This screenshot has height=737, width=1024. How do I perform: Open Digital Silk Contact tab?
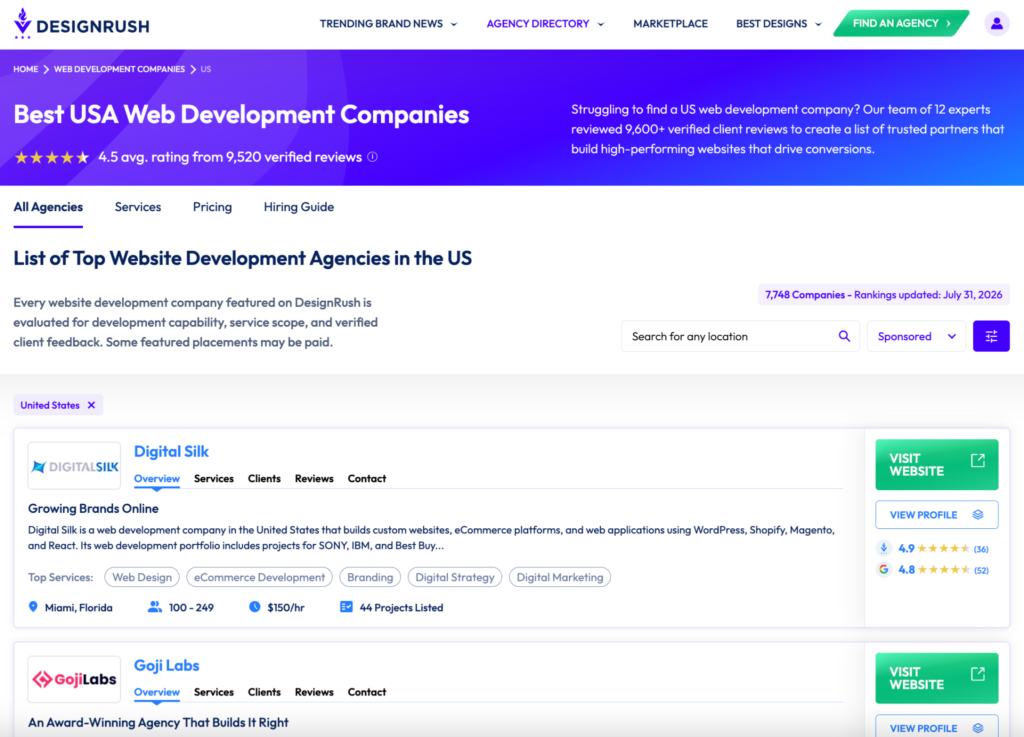point(367,478)
